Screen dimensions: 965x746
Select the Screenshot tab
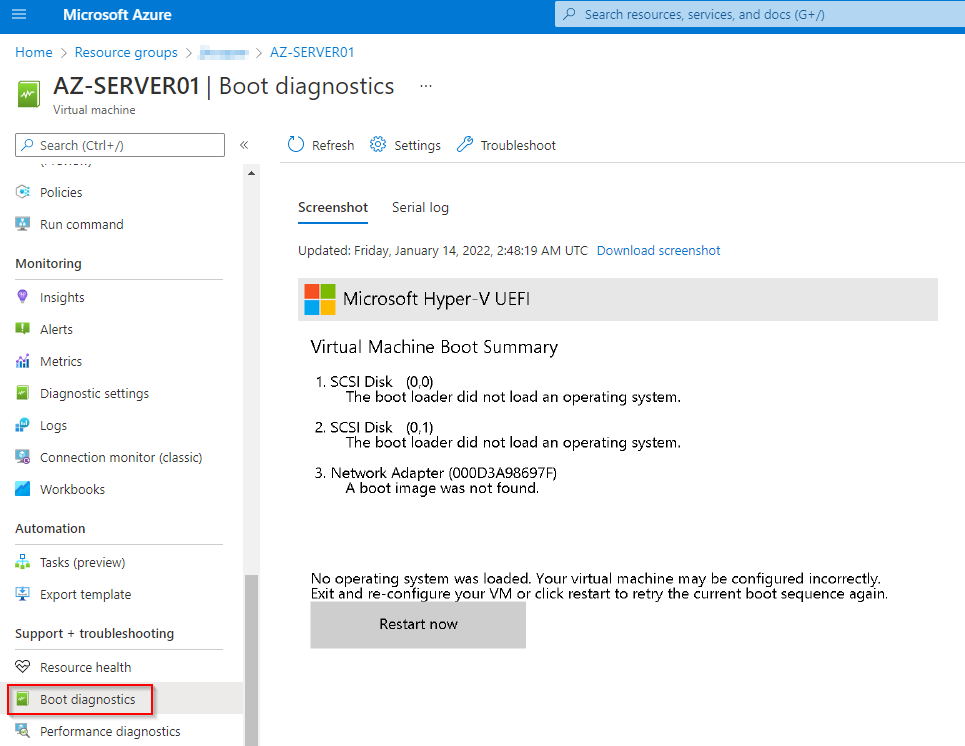click(332, 207)
